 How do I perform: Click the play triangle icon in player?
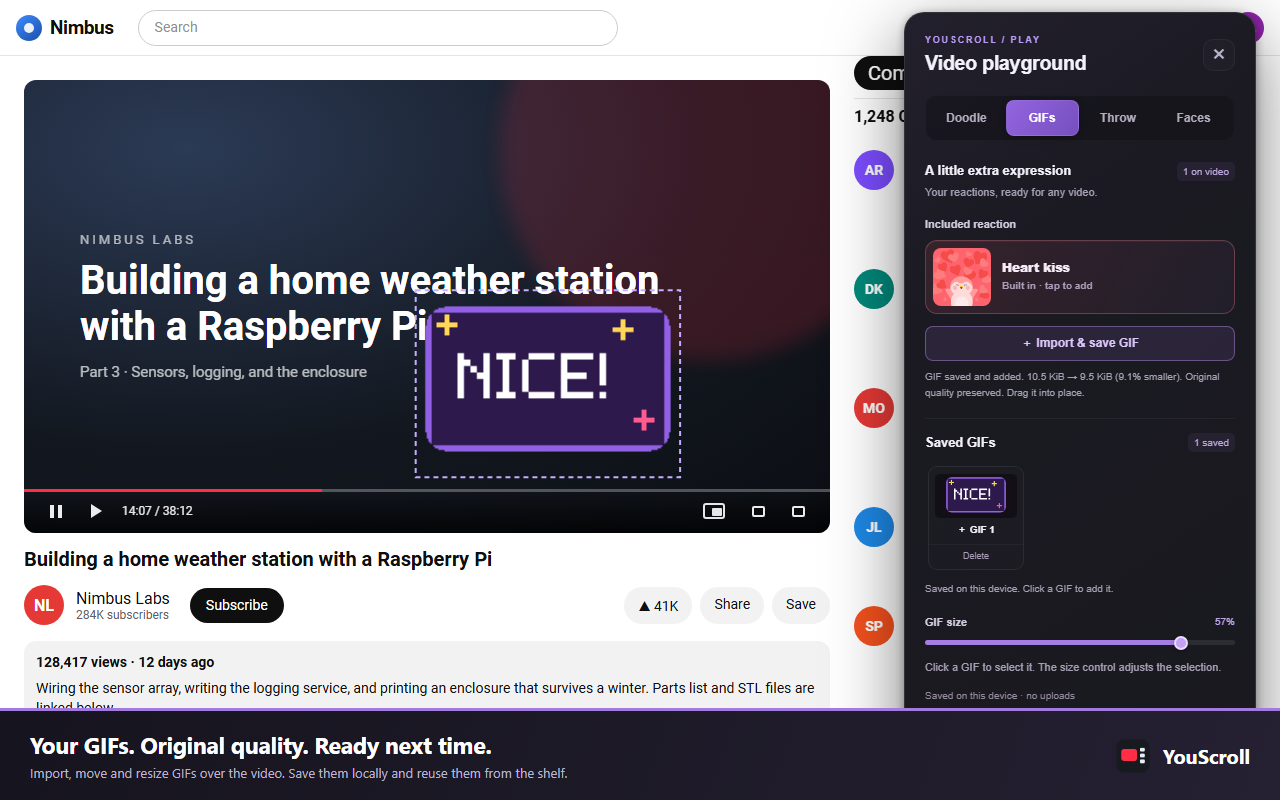tap(96, 511)
